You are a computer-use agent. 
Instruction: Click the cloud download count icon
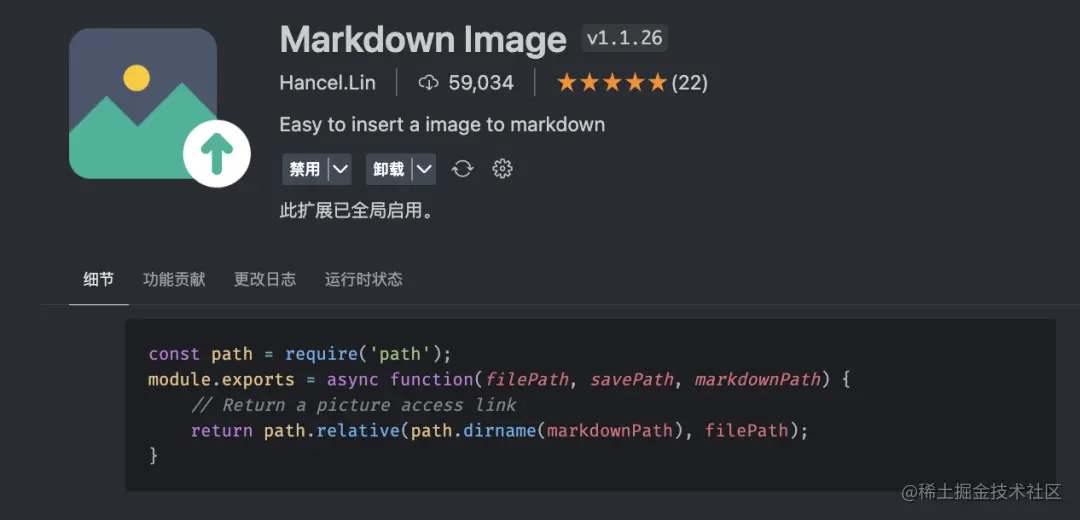(428, 83)
